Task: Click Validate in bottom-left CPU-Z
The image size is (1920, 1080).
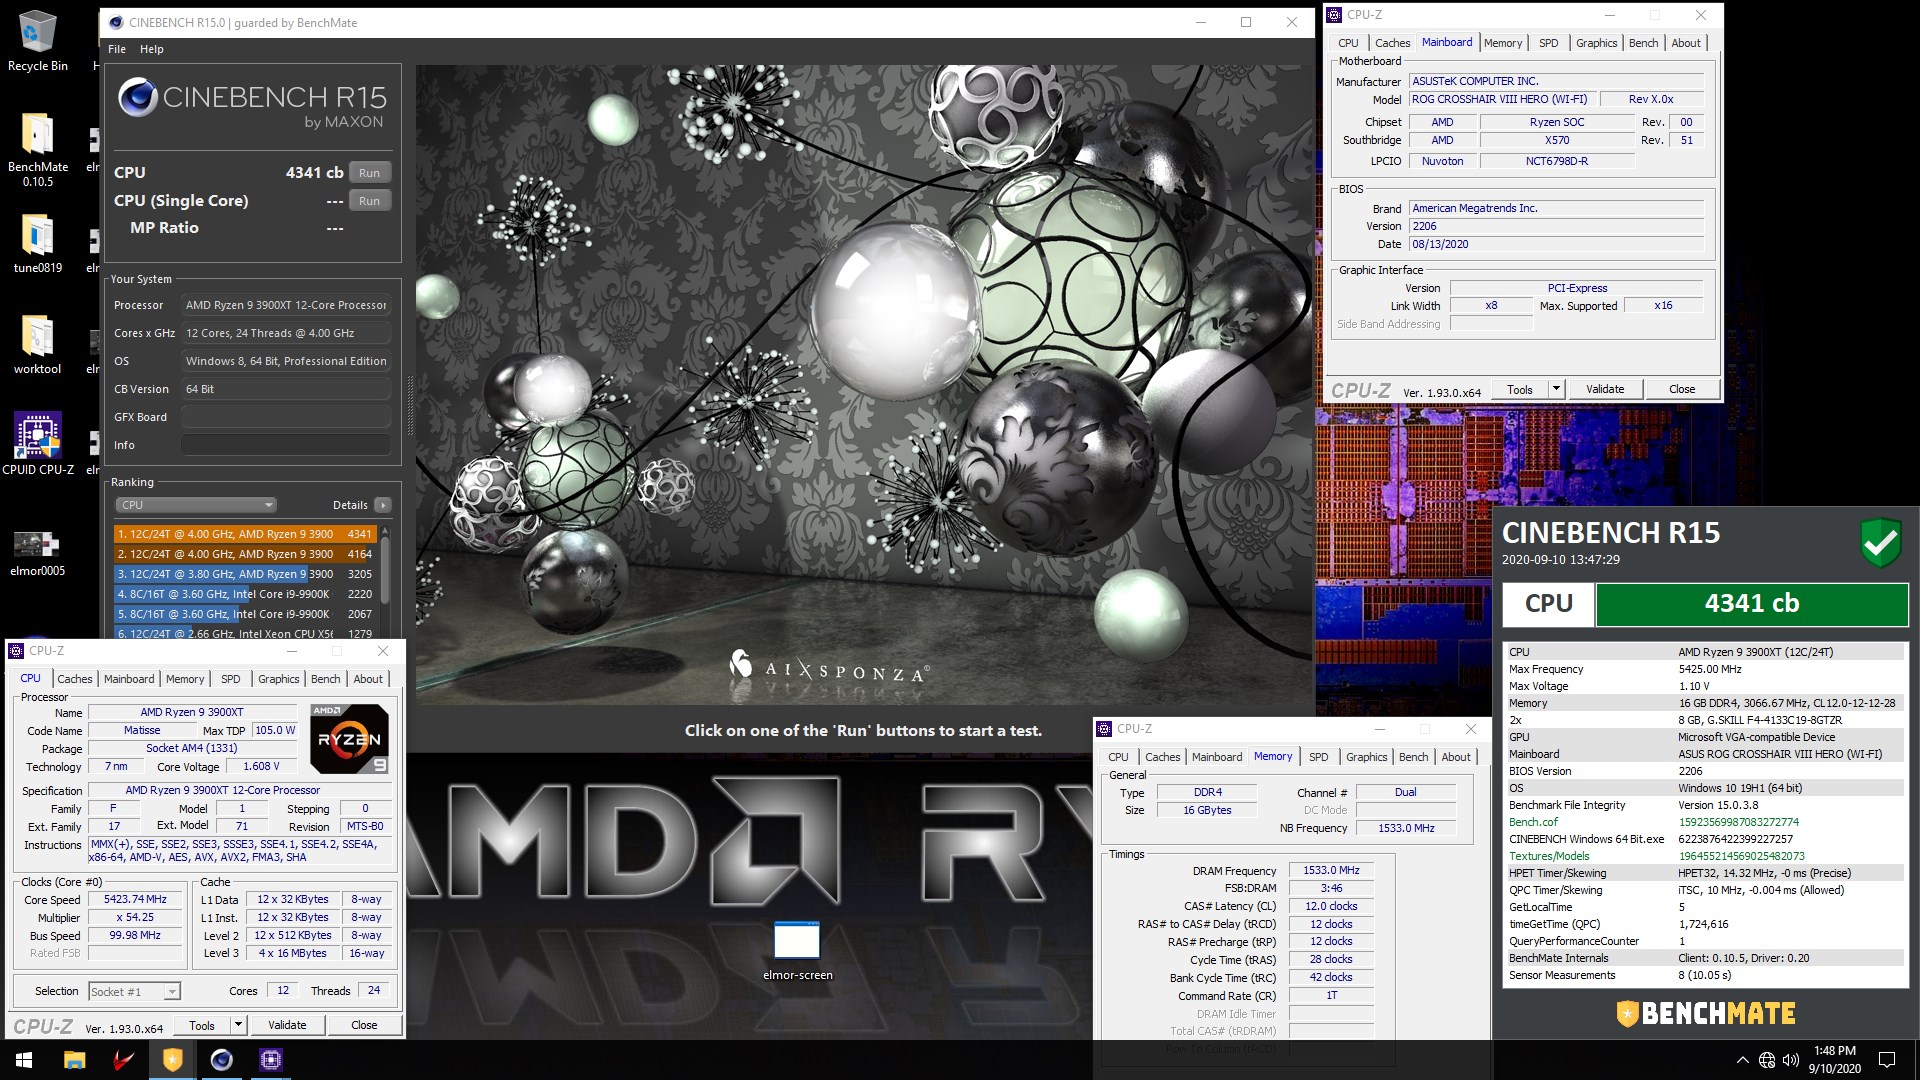Action: click(x=287, y=1025)
